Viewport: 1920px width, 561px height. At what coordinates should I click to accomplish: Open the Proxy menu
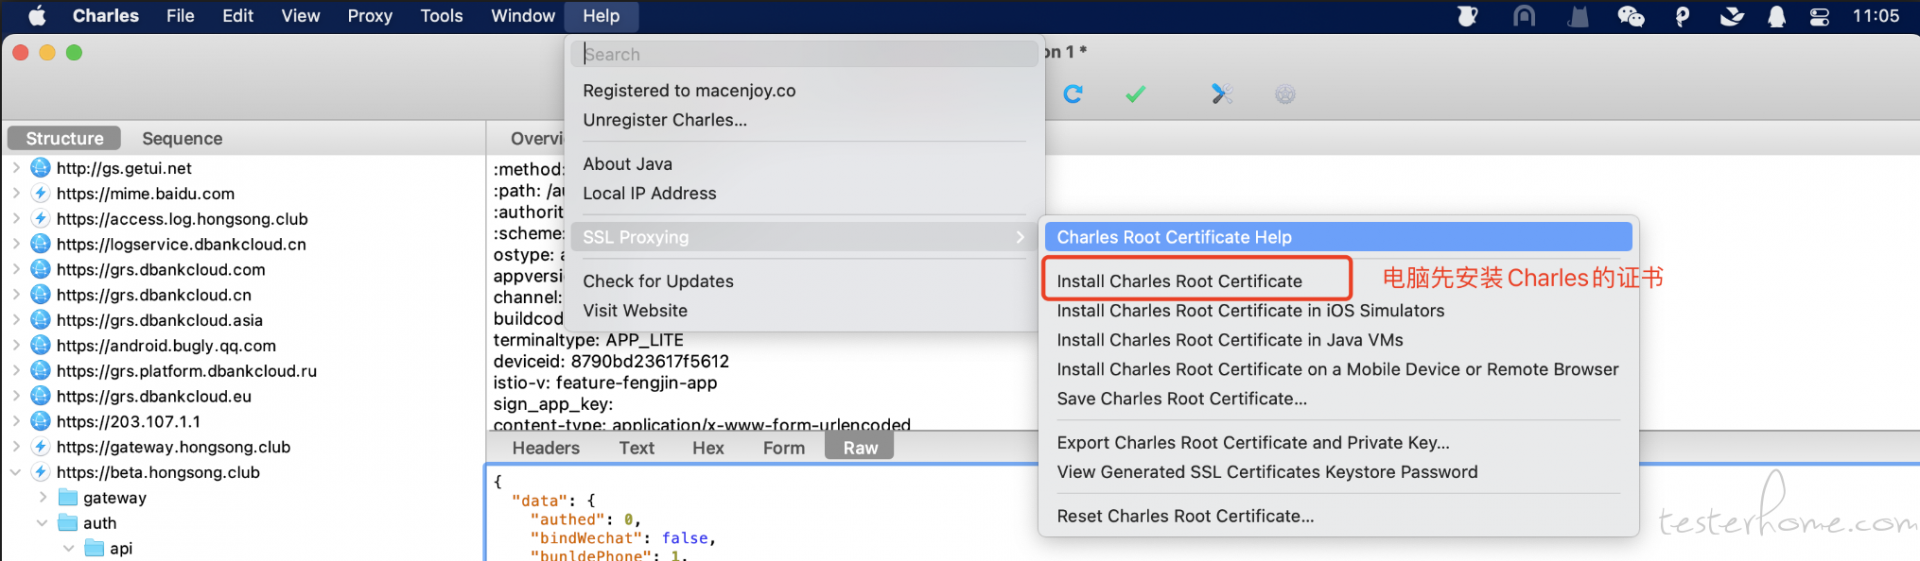click(x=370, y=16)
